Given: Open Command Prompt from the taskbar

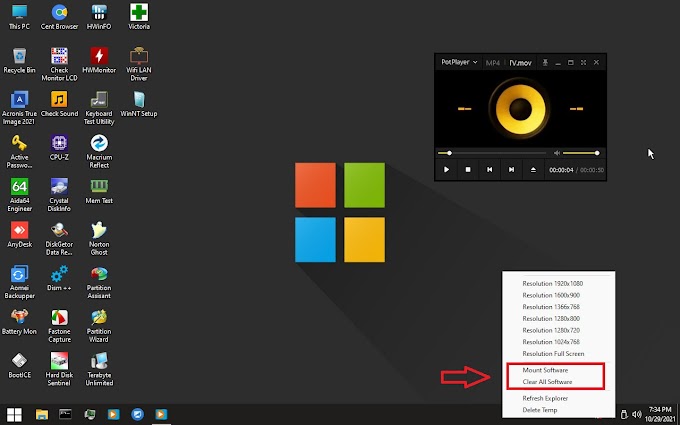Looking at the screenshot, I should coord(65,414).
